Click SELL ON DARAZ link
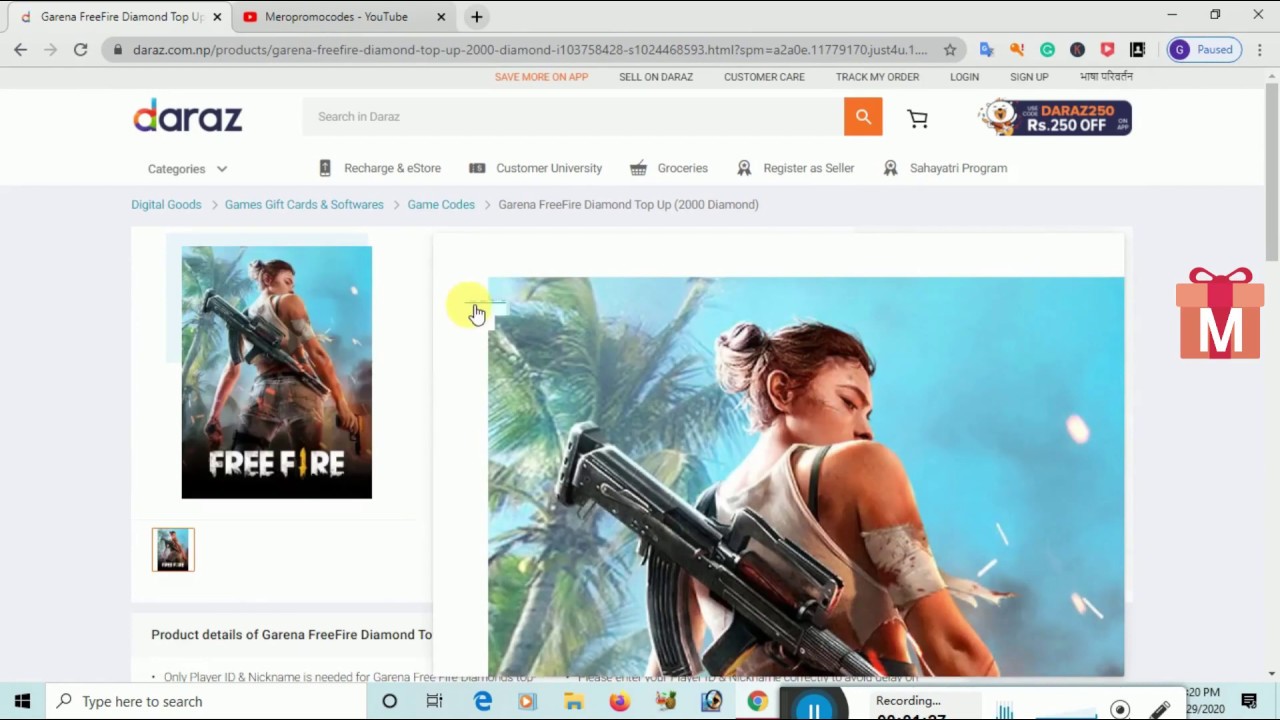Image resolution: width=1280 pixels, height=720 pixels. tap(656, 77)
